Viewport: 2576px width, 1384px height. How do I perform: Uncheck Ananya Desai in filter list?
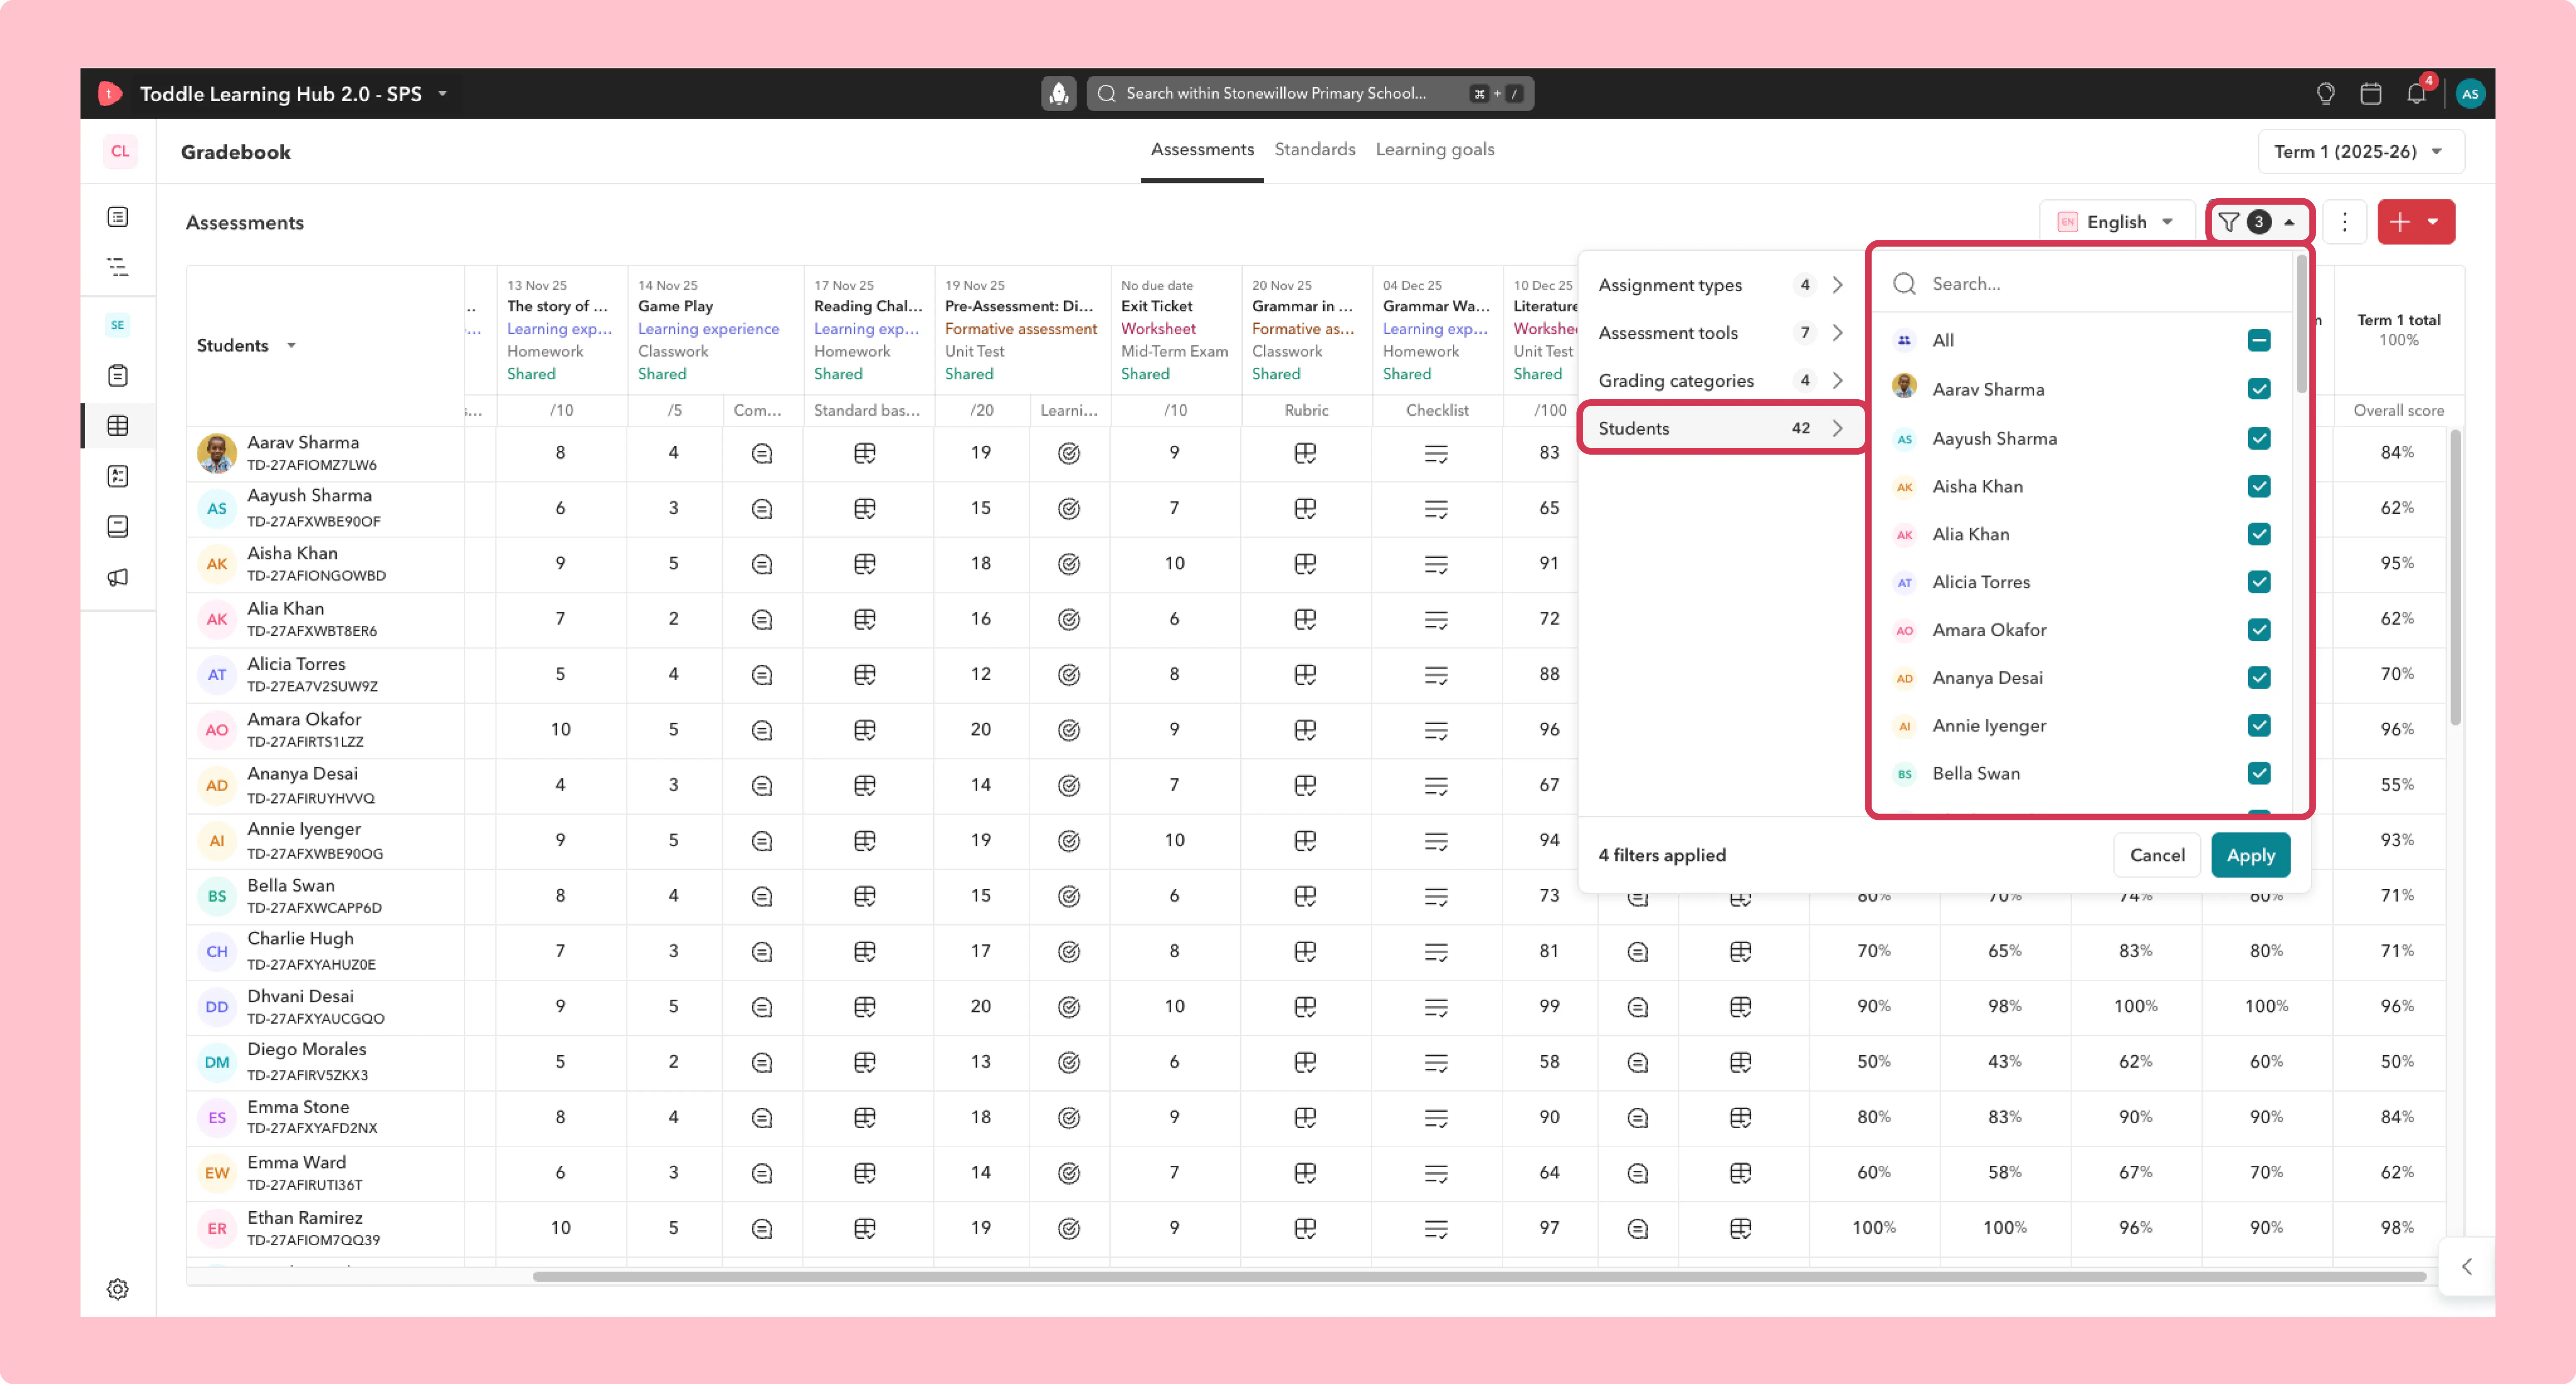tap(2259, 678)
